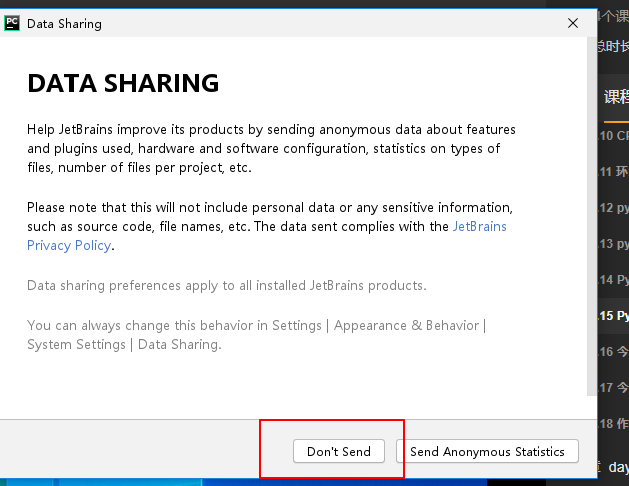Select course item number 17

tap(614, 387)
